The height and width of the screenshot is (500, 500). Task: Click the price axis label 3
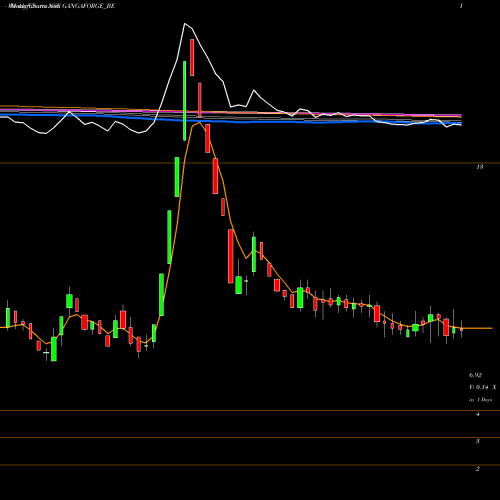point(478,441)
